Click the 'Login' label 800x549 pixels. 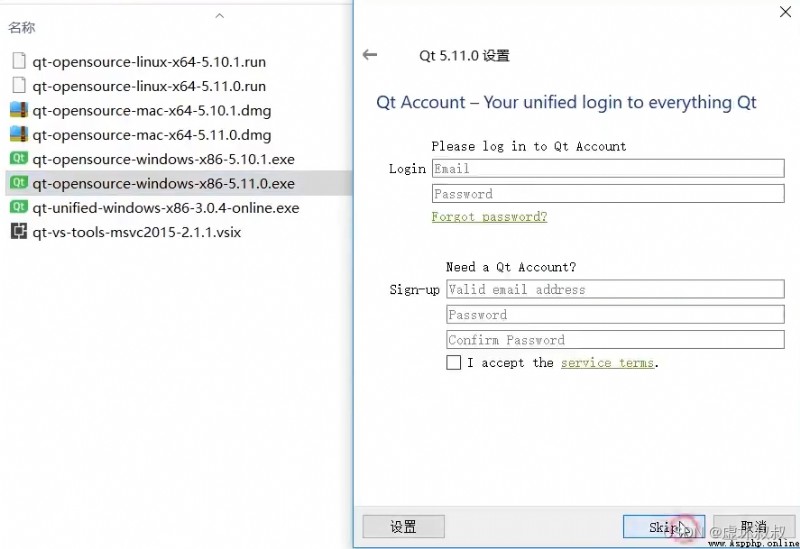pos(407,169)
